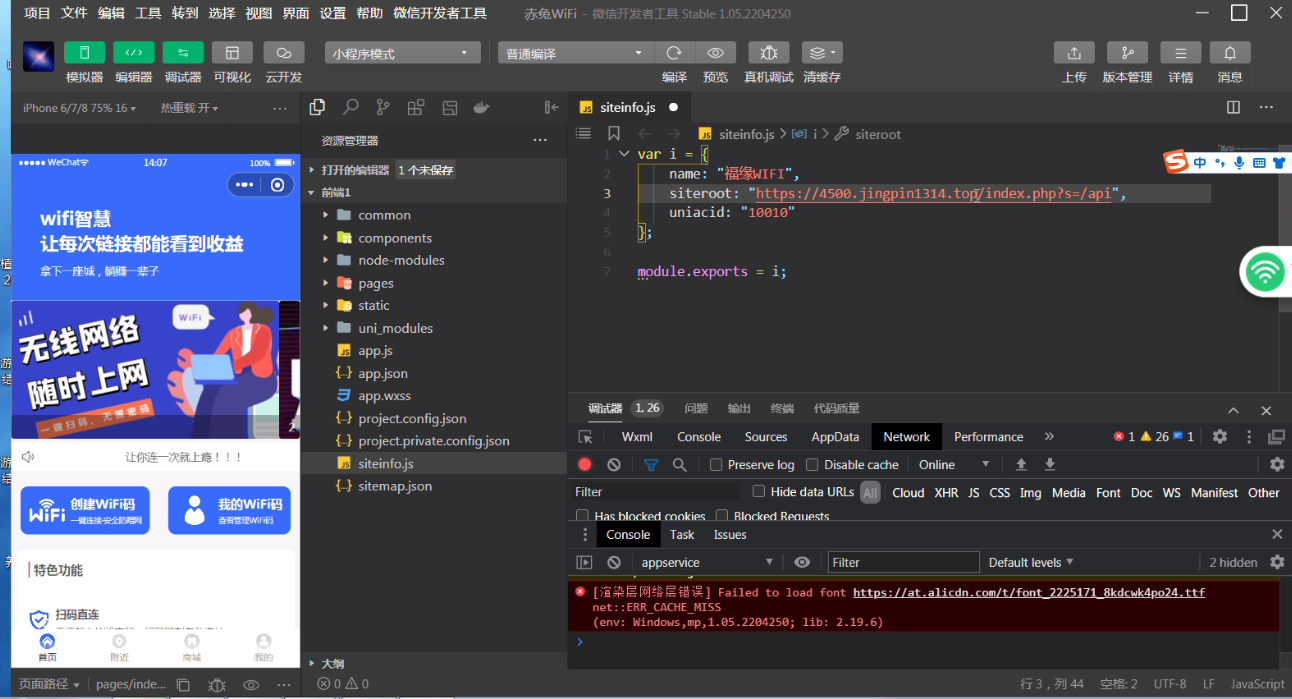Open the mini program mode dropdown
1292x699 pixels.
(402, 53)
